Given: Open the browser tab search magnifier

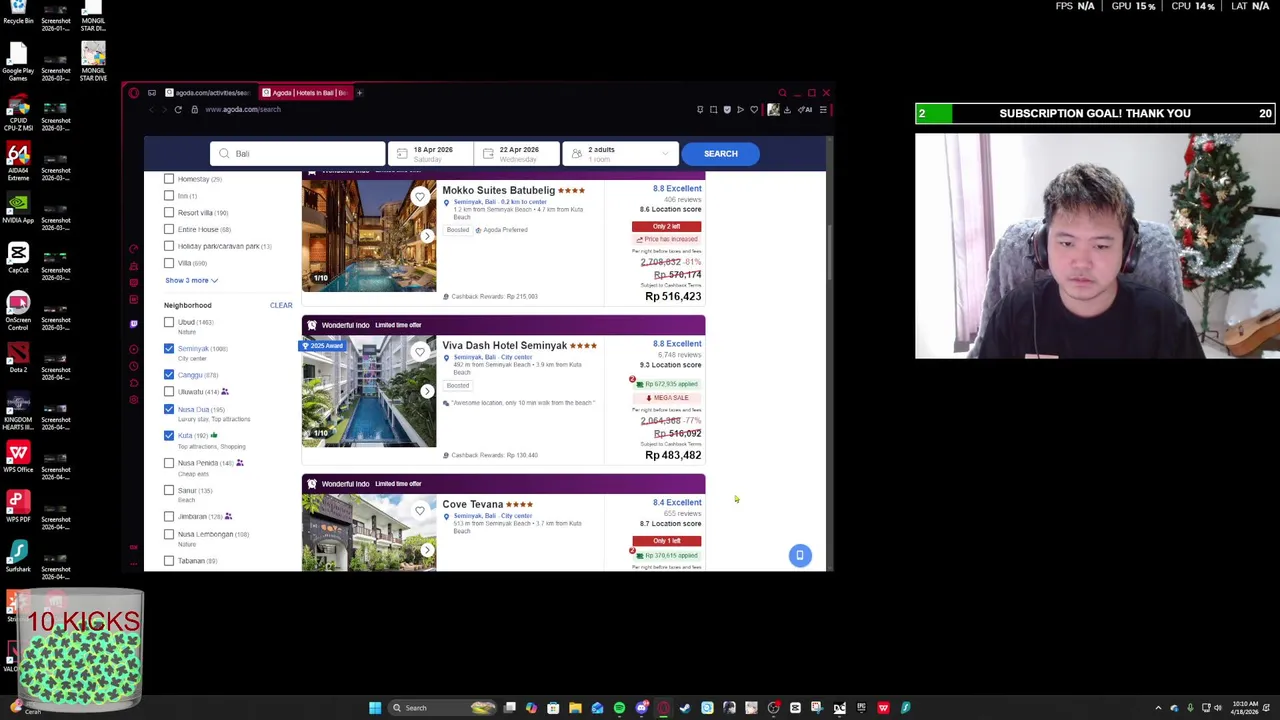Looking at the screenshot, I should [x=783, y=93].
